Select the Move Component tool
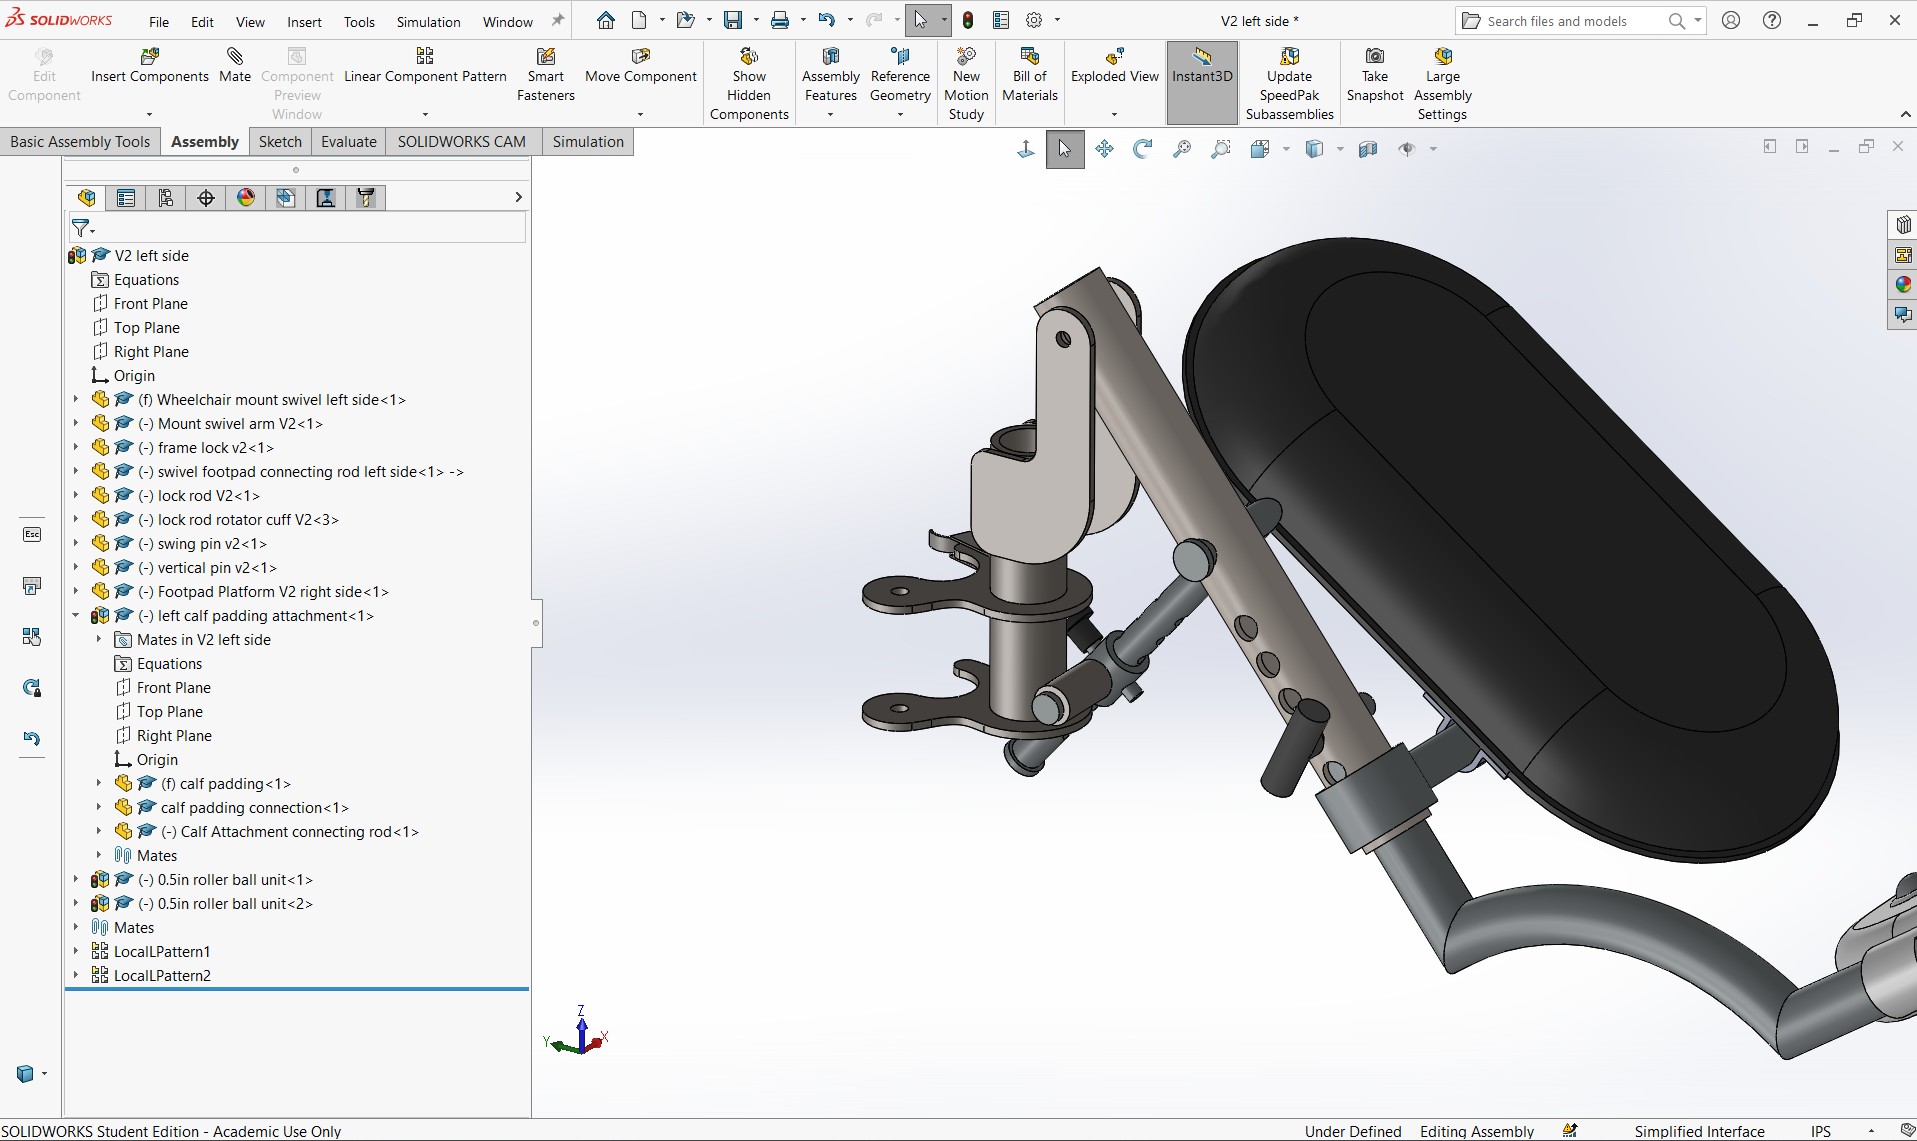 click(x=641, y=66)
